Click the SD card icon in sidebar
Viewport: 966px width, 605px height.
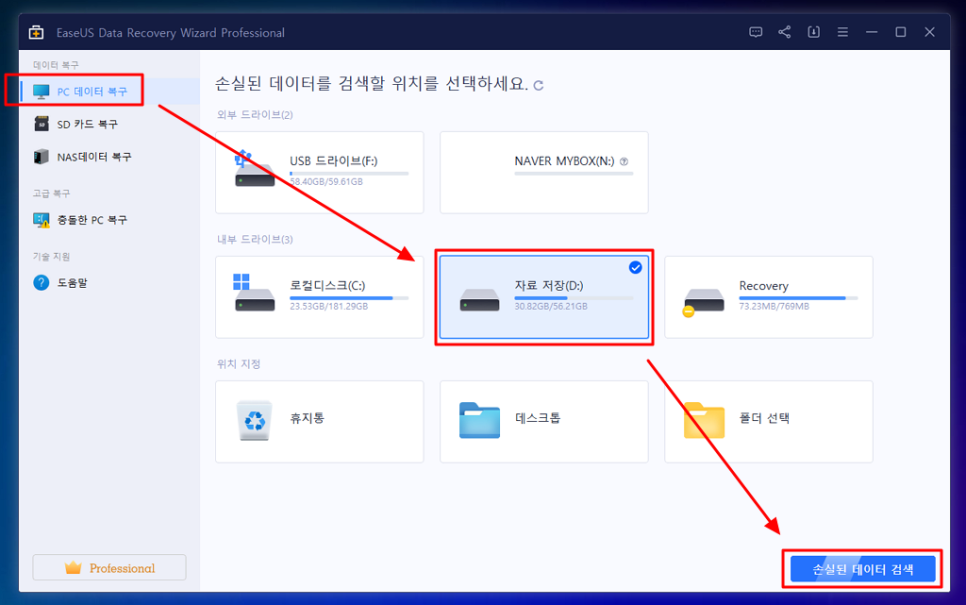(41, 124)
